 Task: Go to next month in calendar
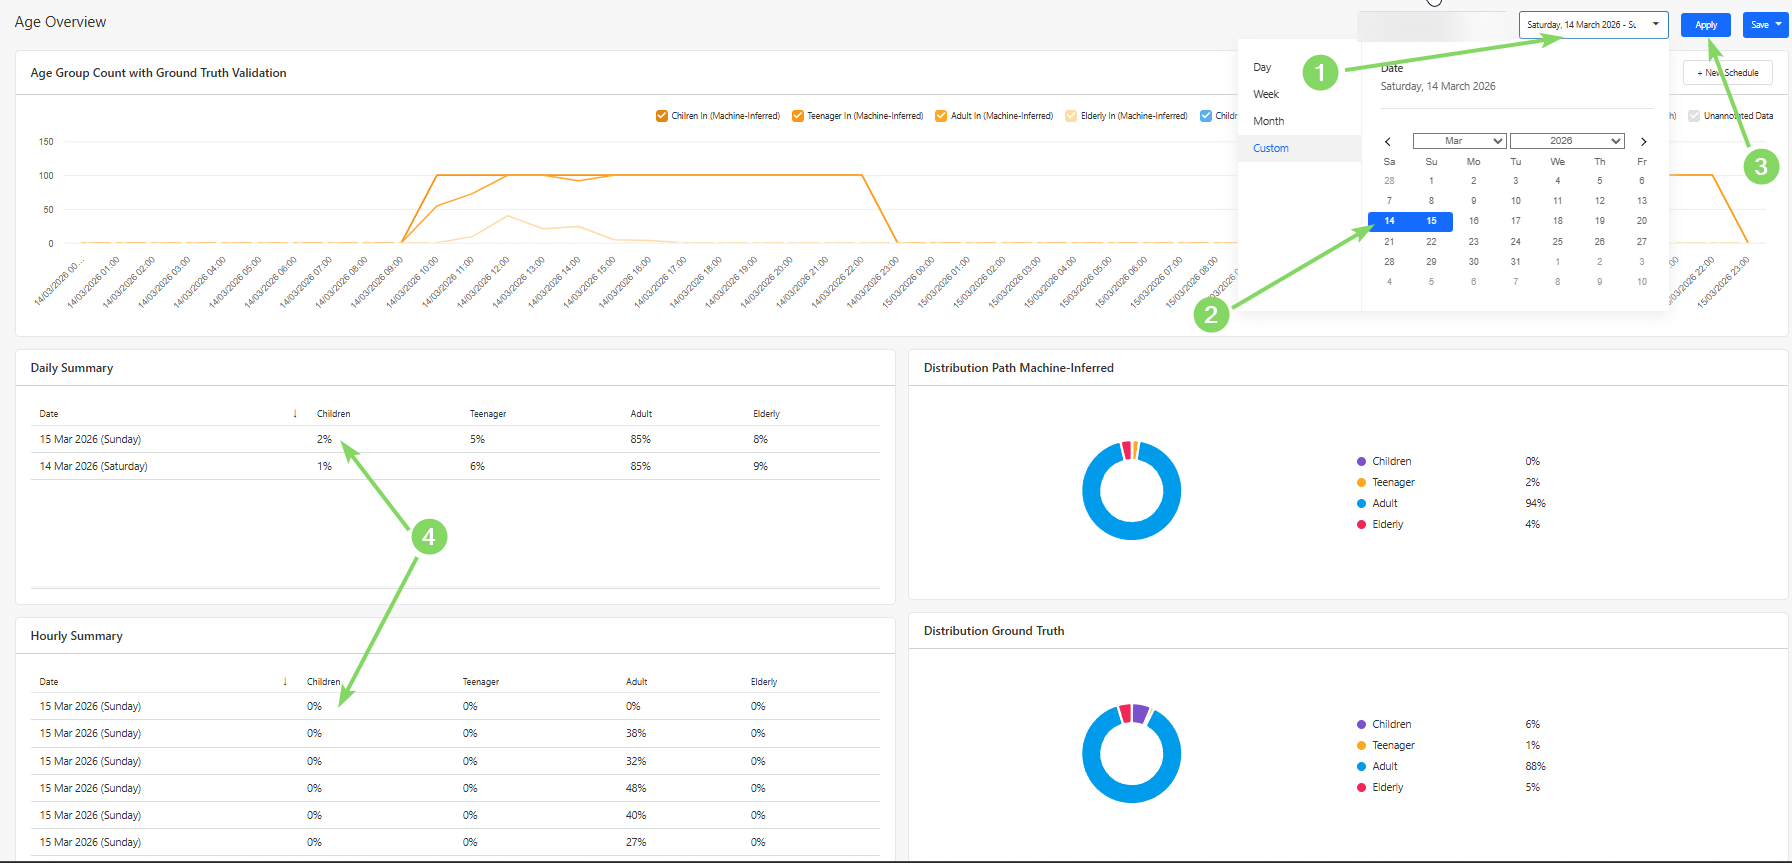pyautogui.click(x=1643, y=142)
